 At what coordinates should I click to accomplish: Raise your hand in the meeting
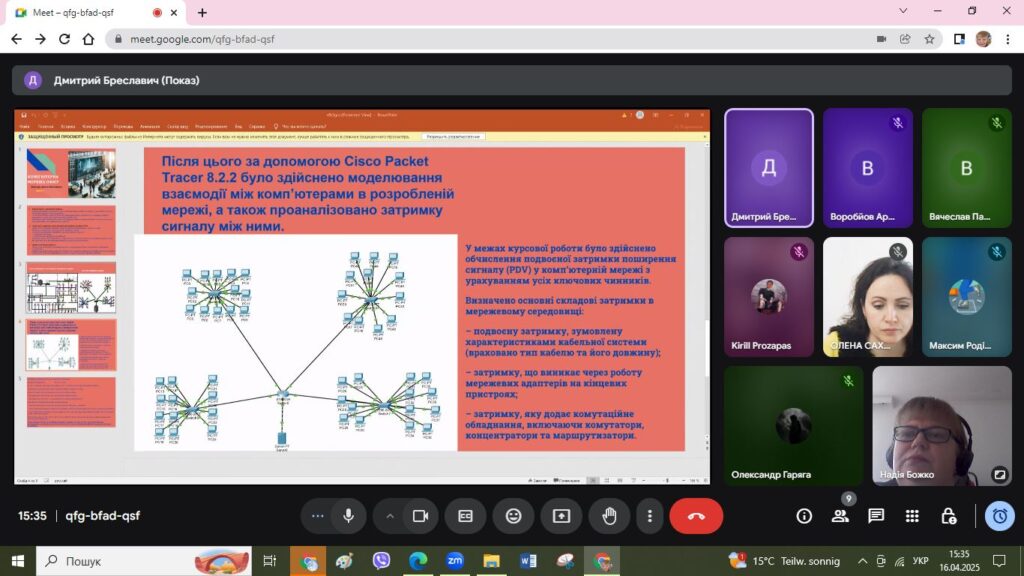pos(609,516)
